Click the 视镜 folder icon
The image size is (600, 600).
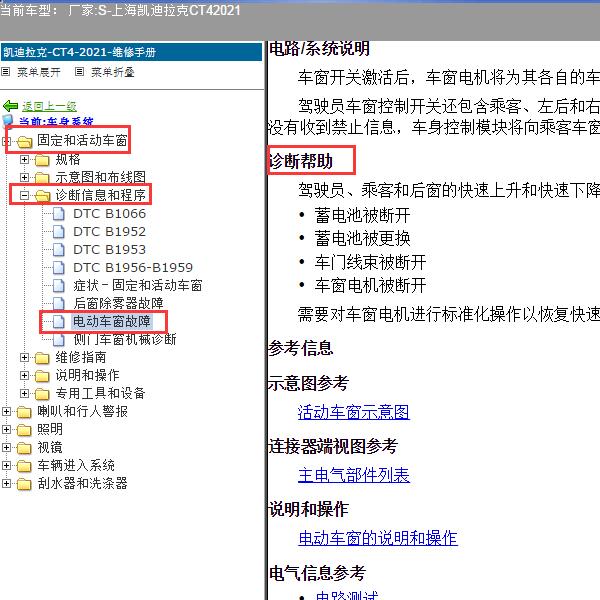(x=24, y=448)
